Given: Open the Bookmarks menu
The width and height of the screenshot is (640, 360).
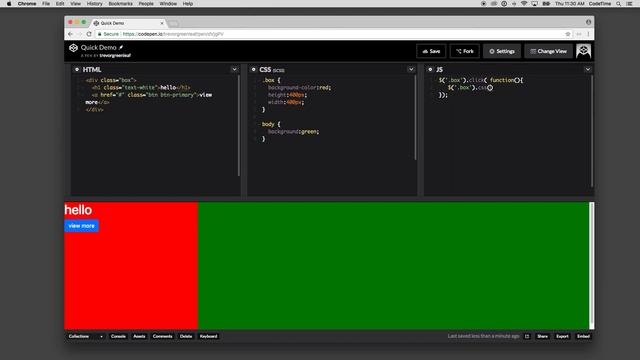Looking at the screenshot, I should coord(120,4).
